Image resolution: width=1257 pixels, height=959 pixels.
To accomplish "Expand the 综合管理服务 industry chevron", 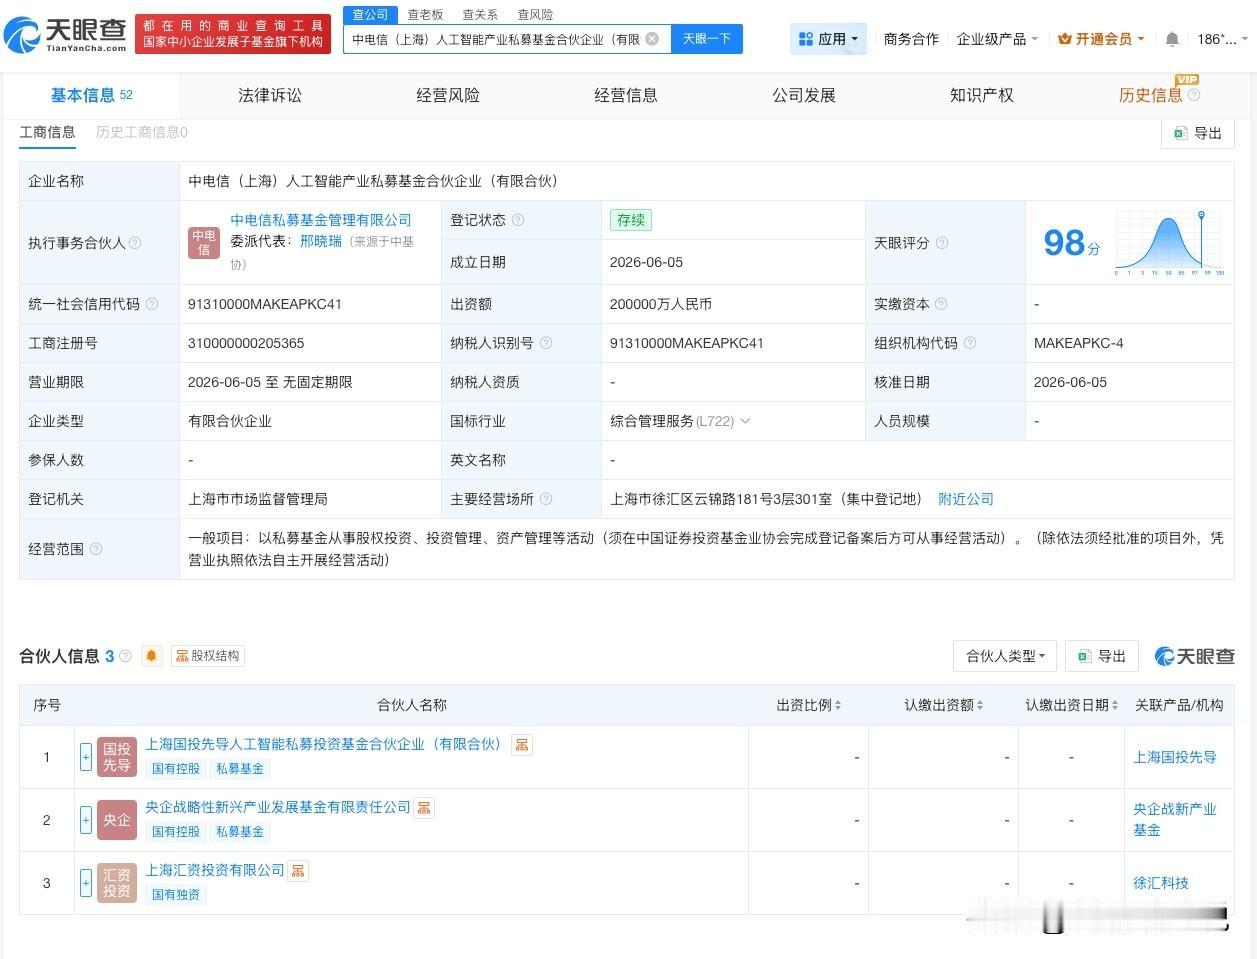I will pos(745,421).
